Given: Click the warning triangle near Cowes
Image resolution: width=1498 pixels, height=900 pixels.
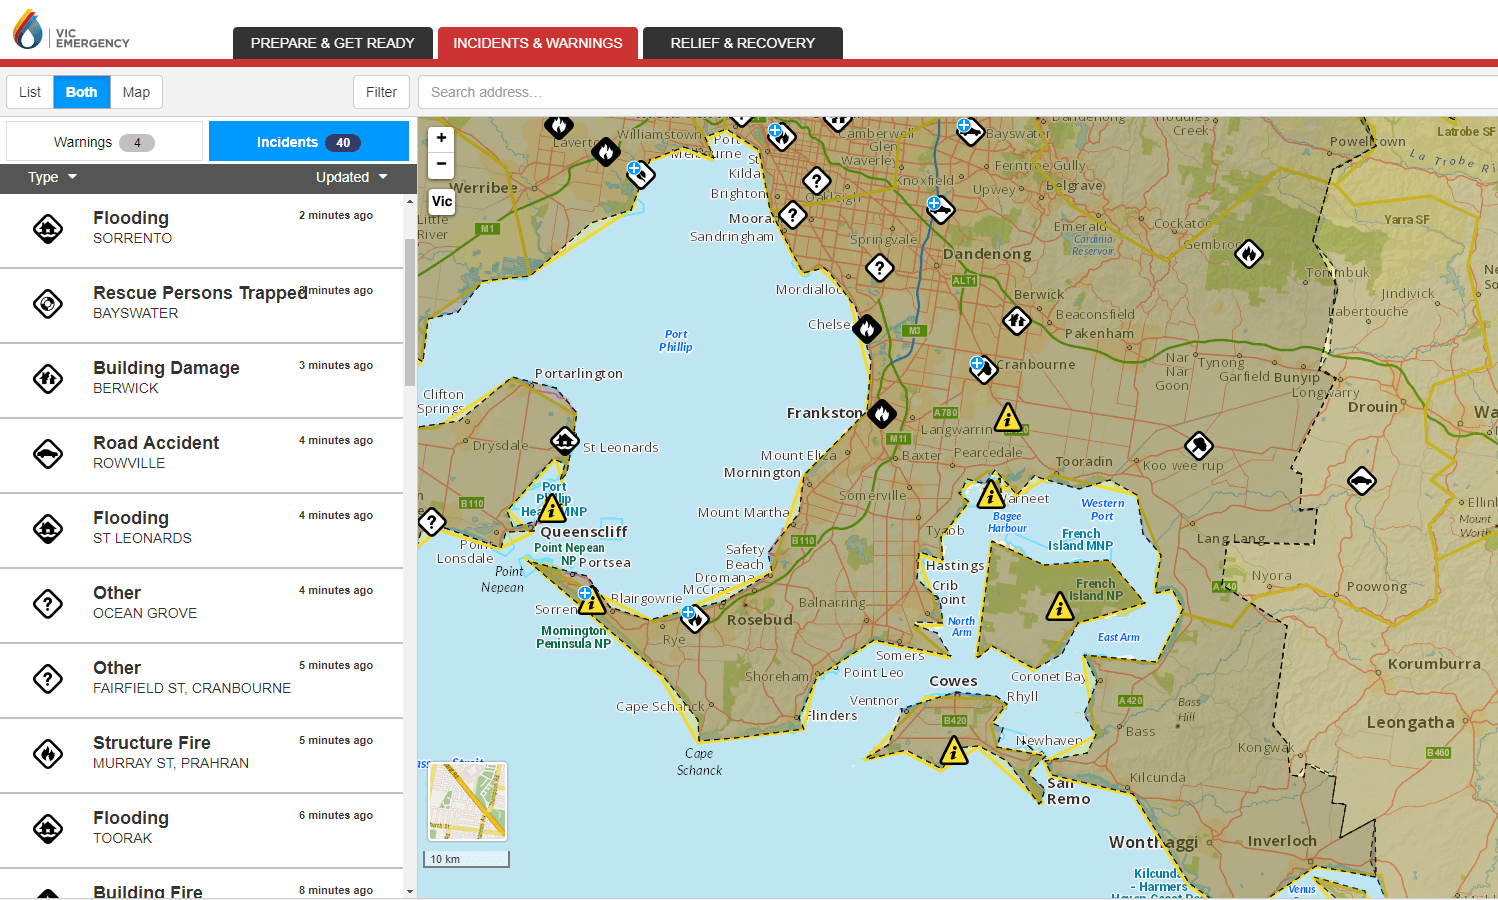Looking at the screenshot, I should 954,750.
